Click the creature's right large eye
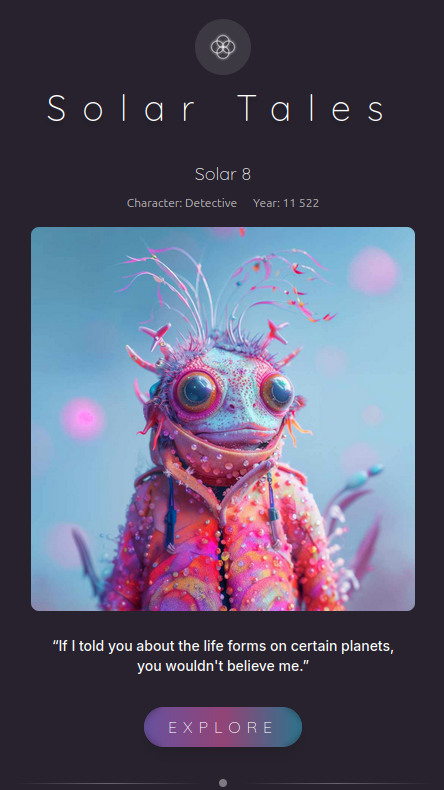Viewport: 444px width, 790px height. click(277, 392)
